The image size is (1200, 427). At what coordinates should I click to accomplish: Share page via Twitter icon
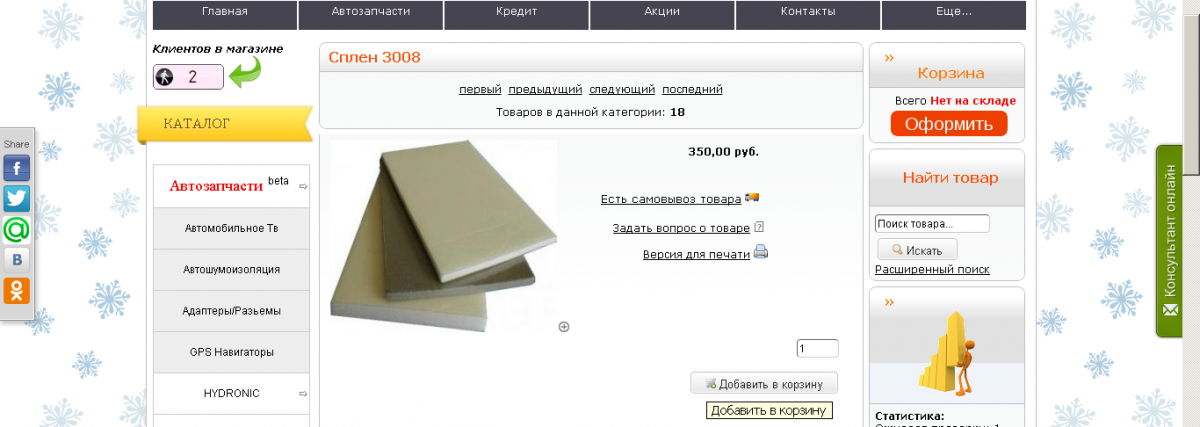click(17, 198)
